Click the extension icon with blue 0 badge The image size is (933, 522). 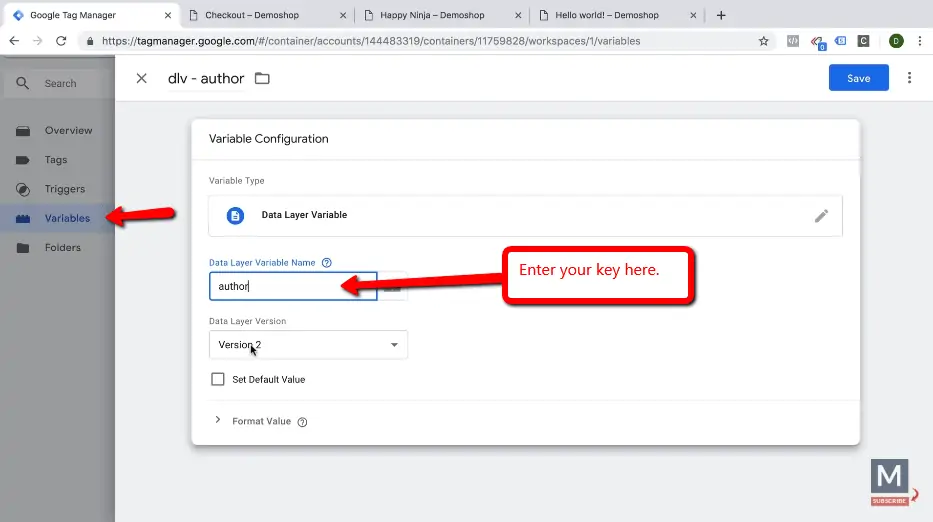click(817, 42)
